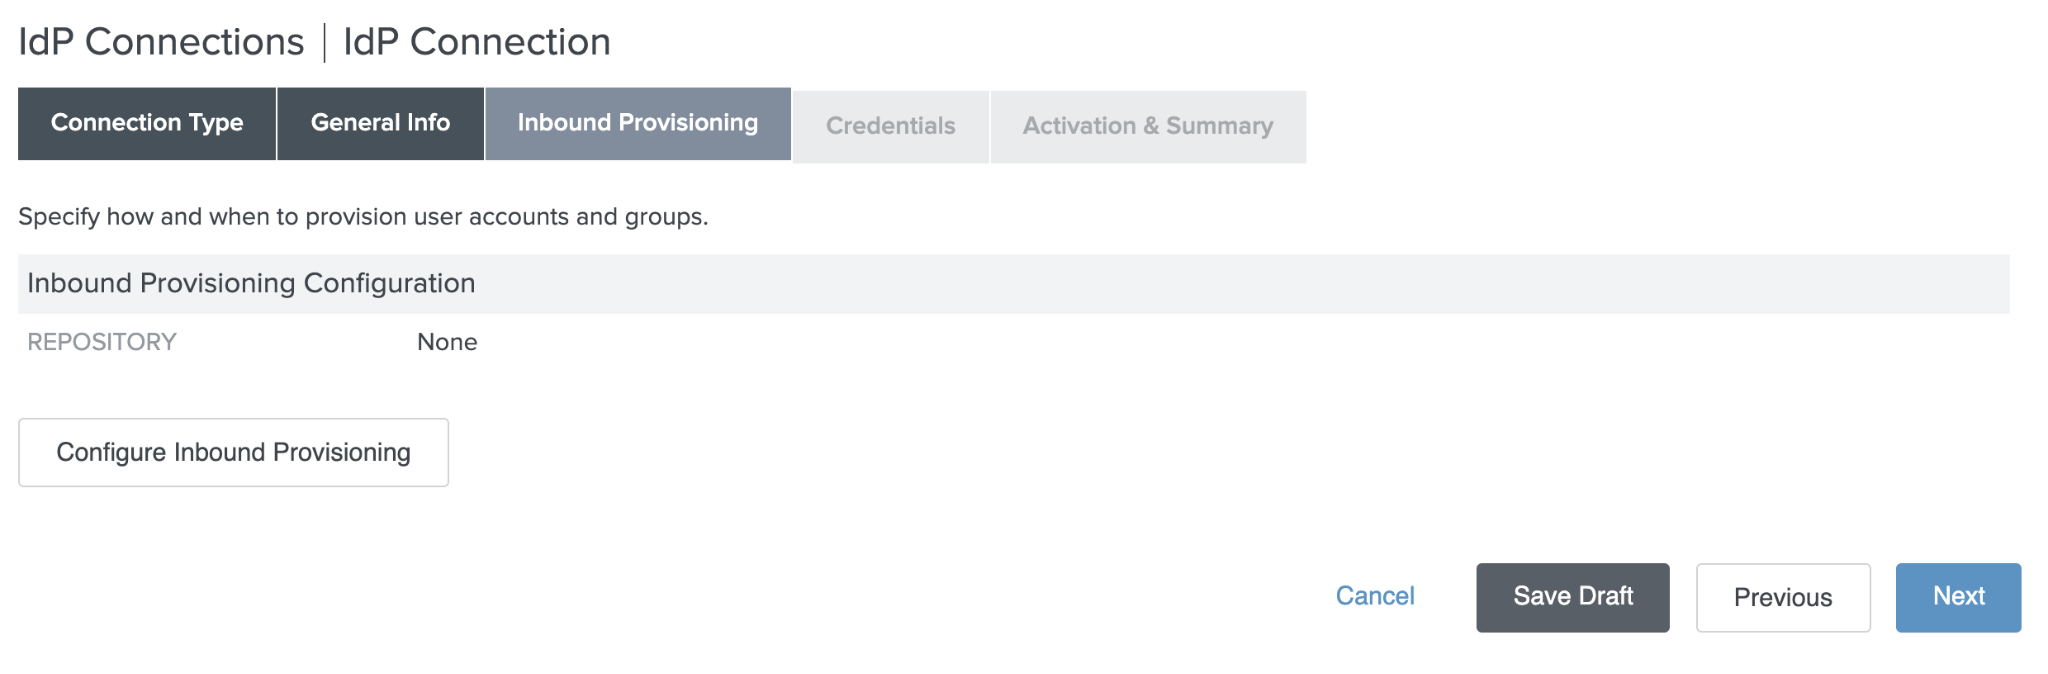2048x674 pixels.
Task: Click the vertical divider between page titles
Action: pyautogui.click(x=324, y=43)
